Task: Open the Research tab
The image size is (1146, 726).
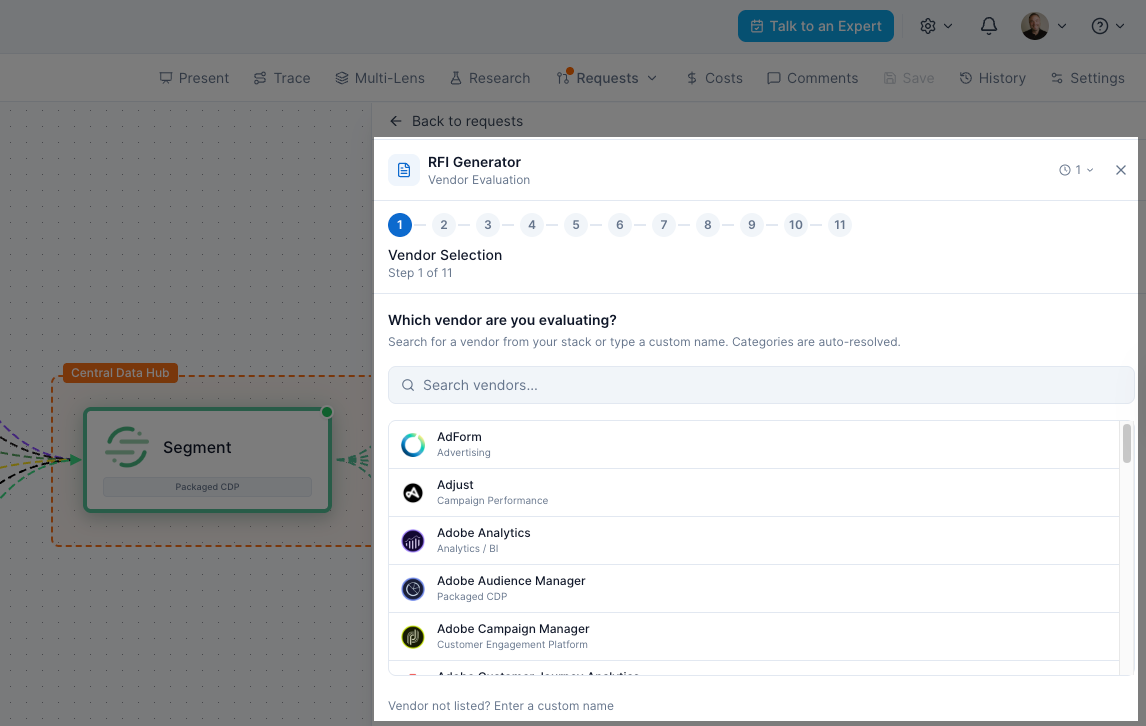Action: pyautogui.click(x=489, y=78)
